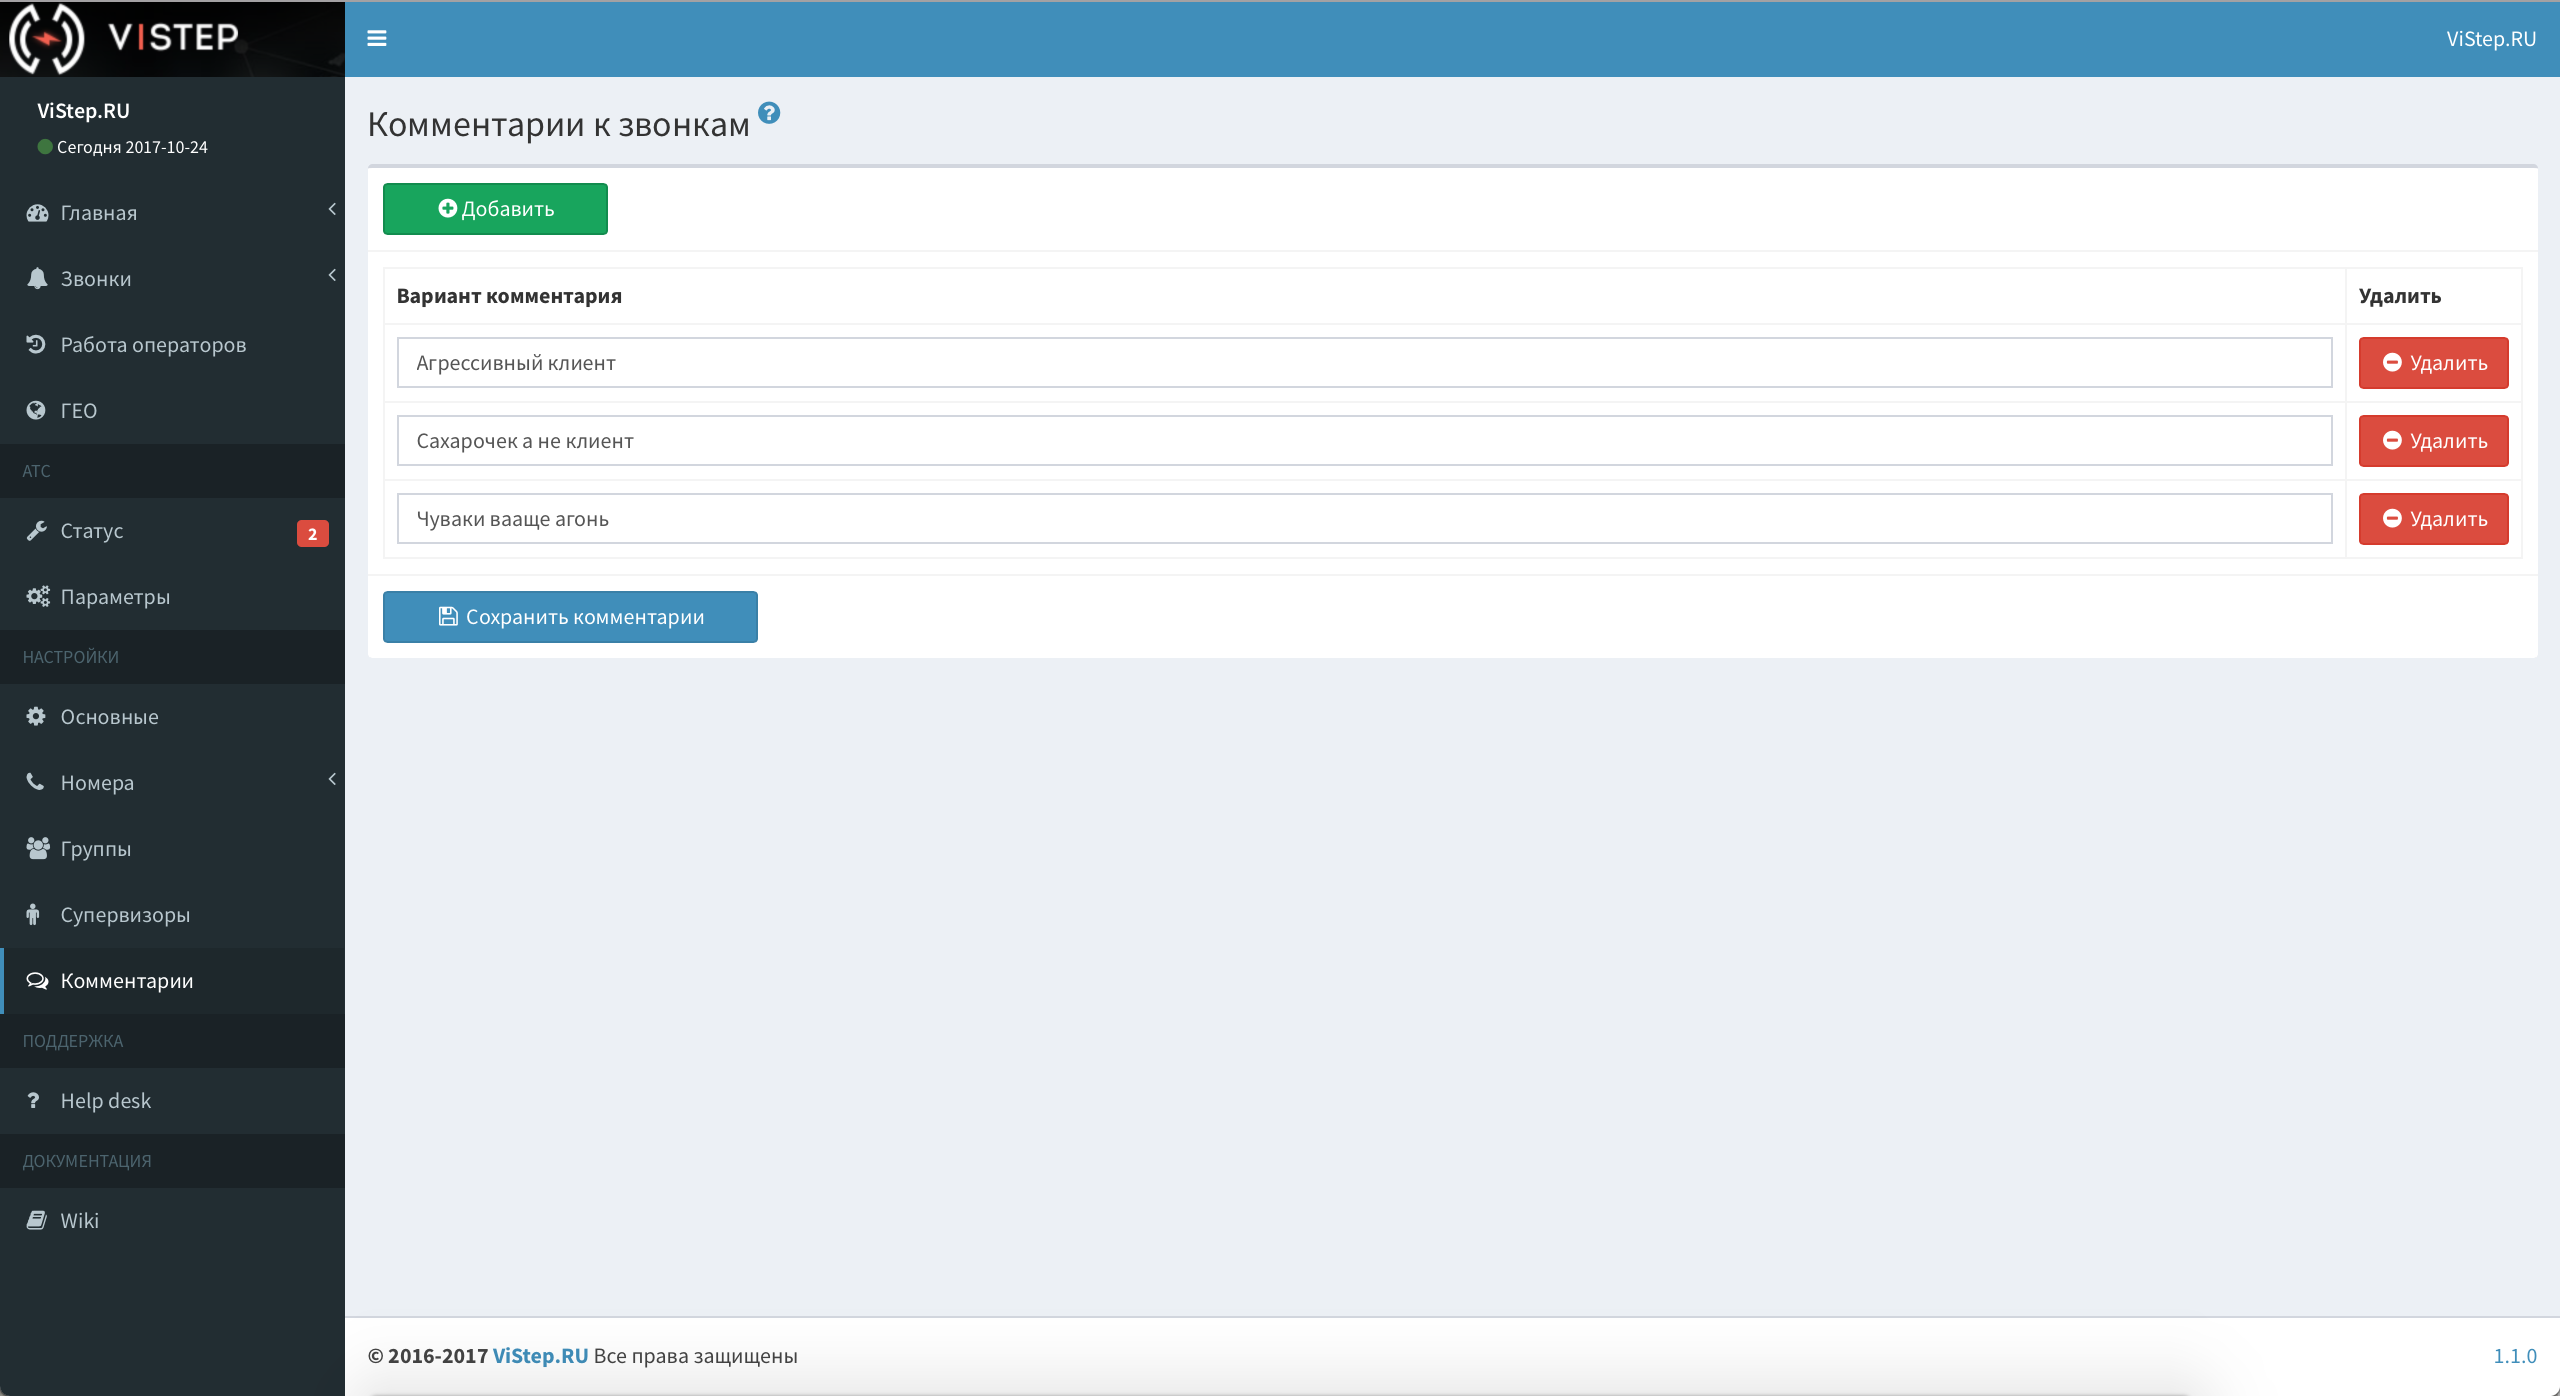This screenshot has height=1396, width=2560.
Task: Open ГЕО via the globe icon
Action: (36, 410)
